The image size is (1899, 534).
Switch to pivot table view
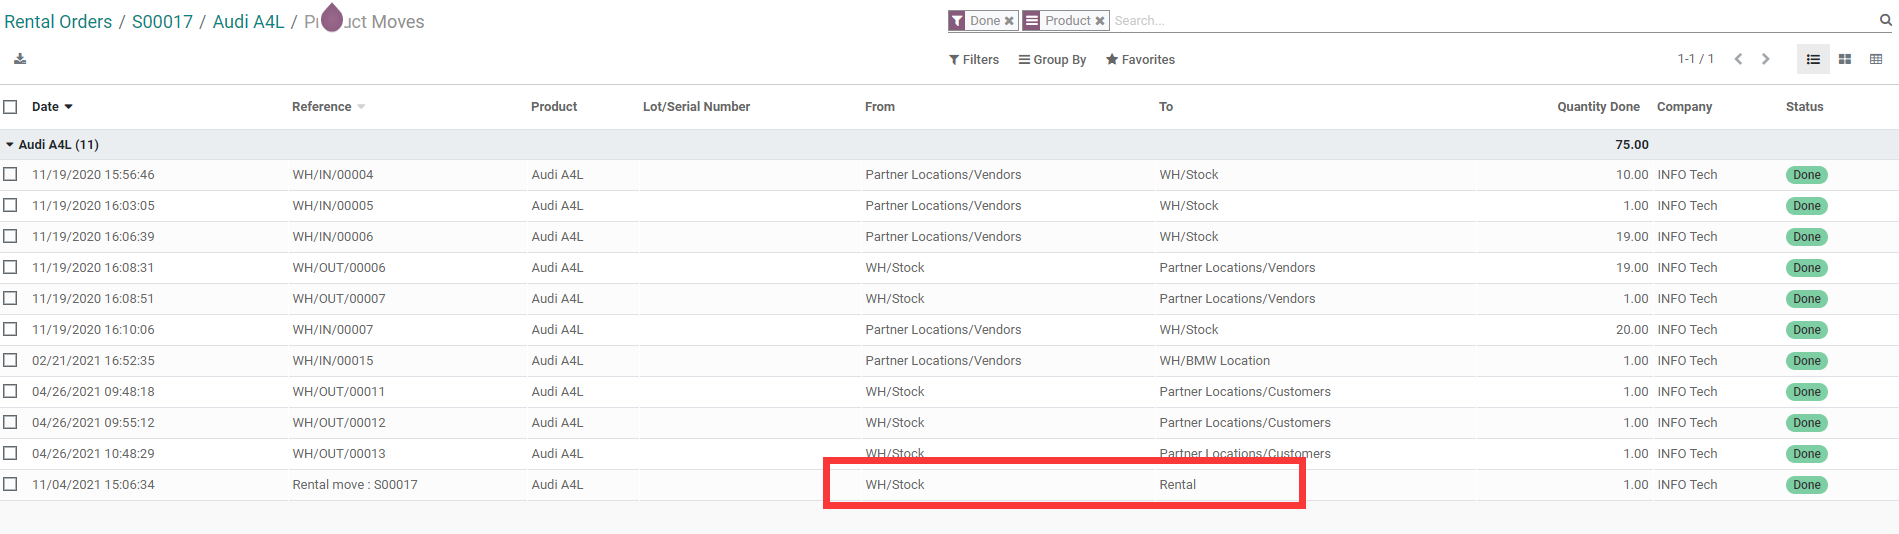click(1876, 59)
